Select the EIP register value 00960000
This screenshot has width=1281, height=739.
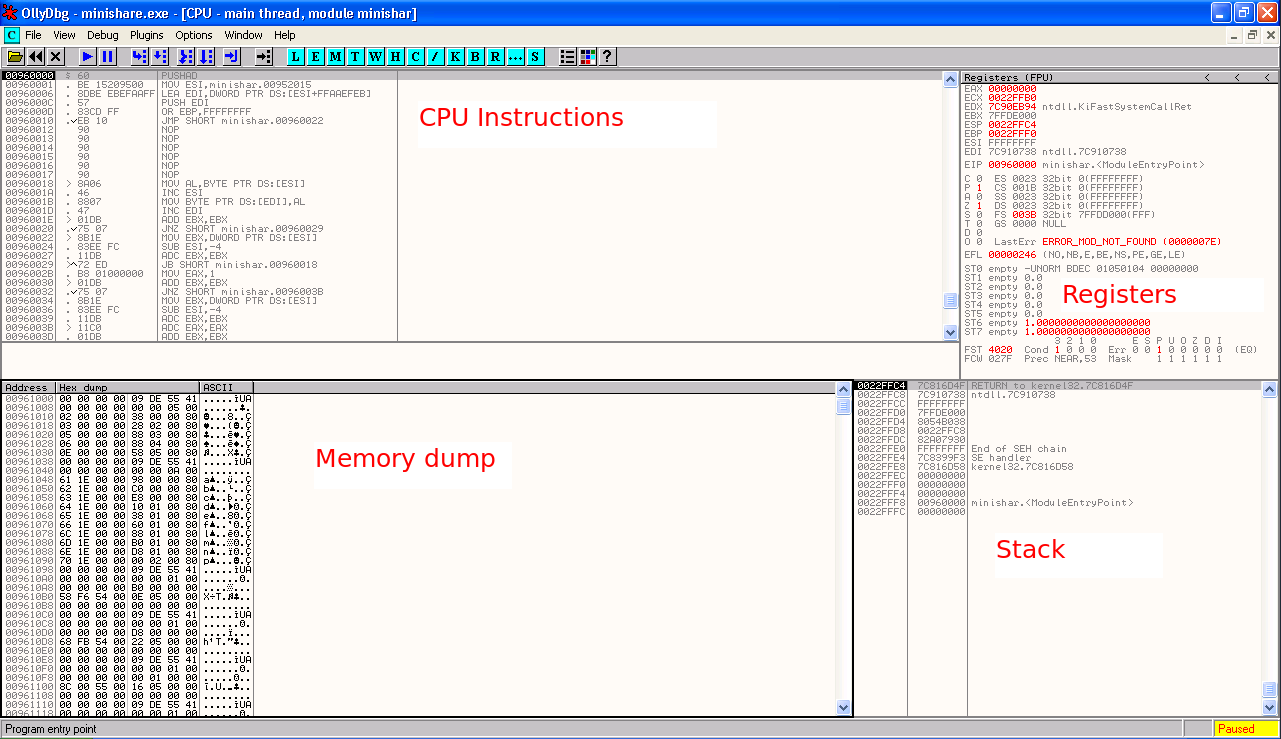click(x=1012, y=164)
